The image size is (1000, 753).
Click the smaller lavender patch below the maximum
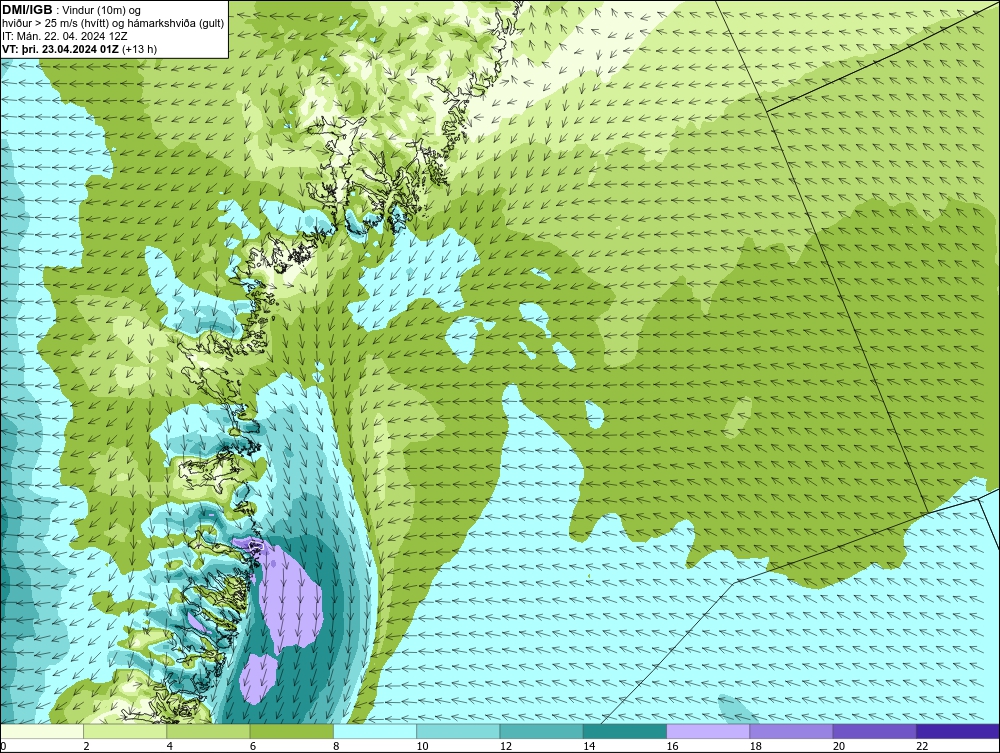[258, 678]
